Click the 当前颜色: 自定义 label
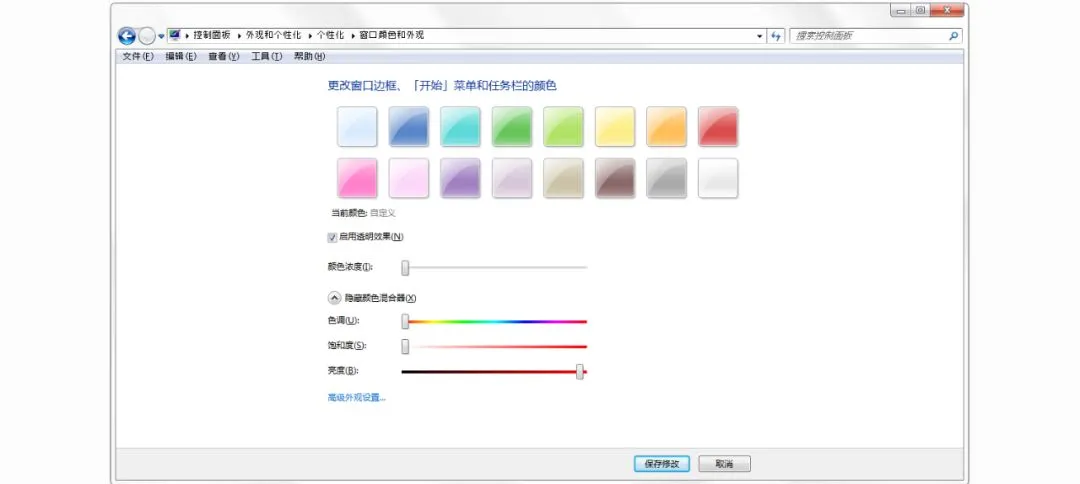This screenshot has height=484, width=1080. coord(364,213)
